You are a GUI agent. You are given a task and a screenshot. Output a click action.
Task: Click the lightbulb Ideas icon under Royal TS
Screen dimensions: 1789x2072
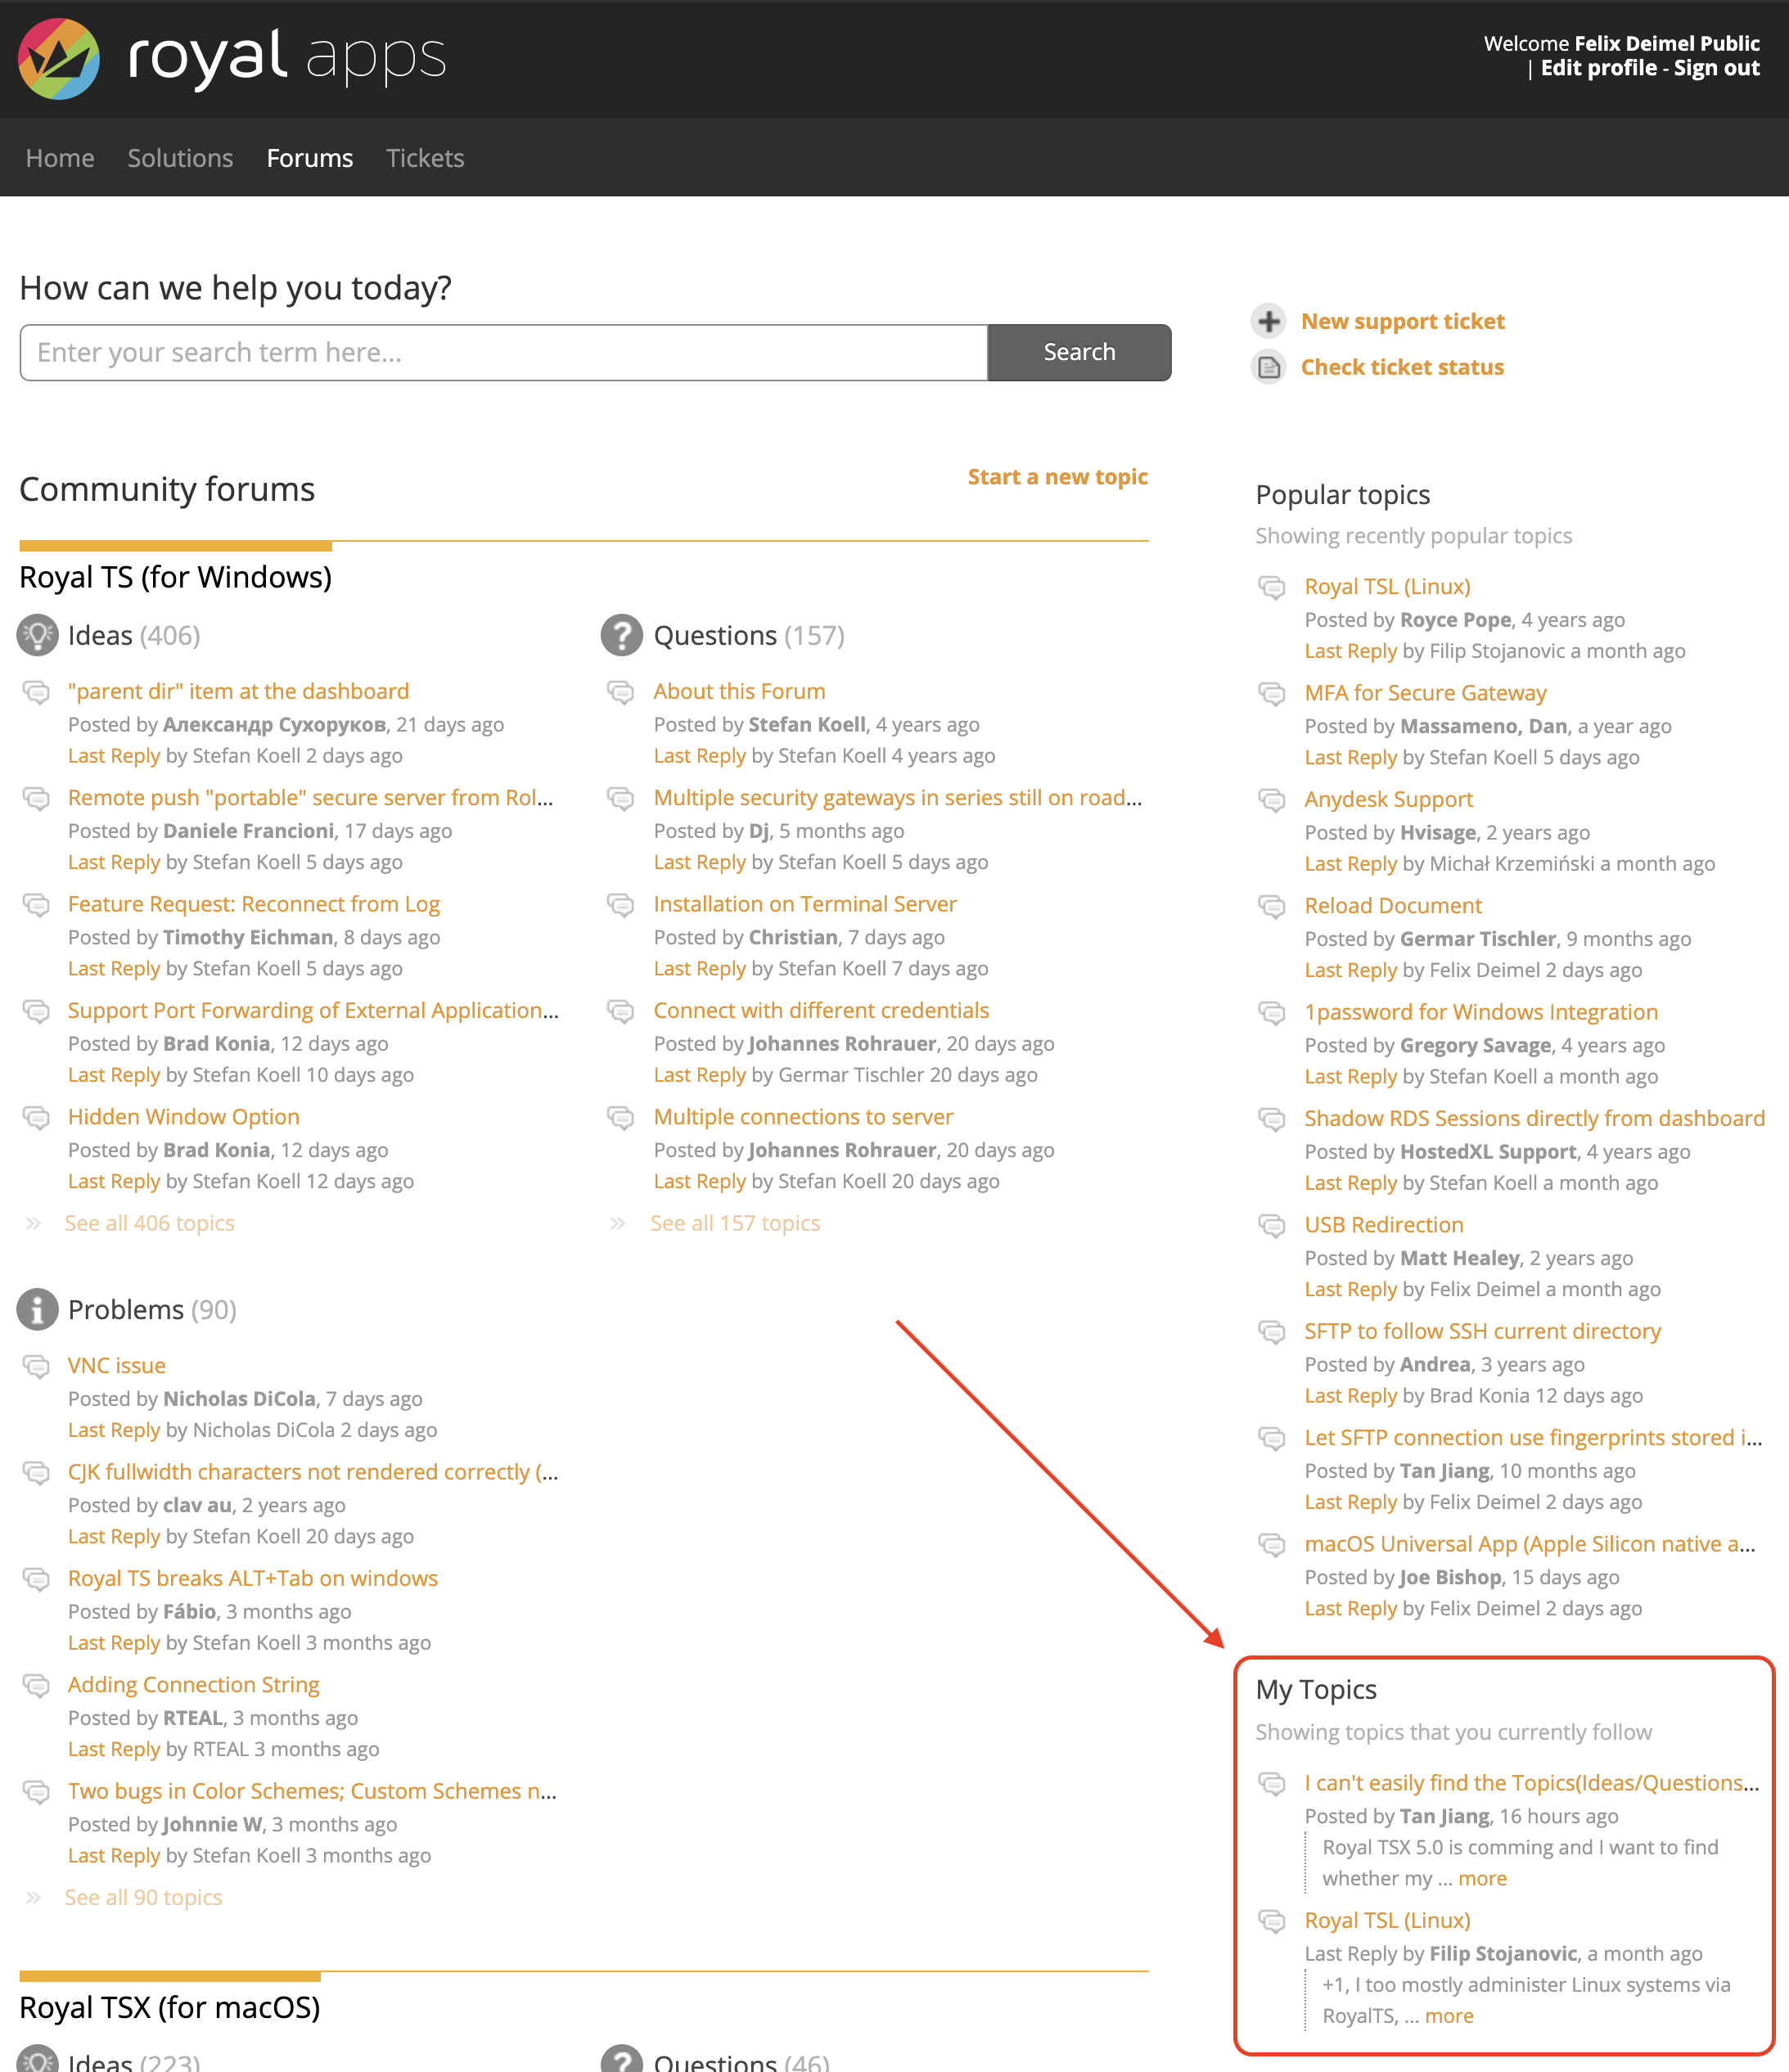pyautogui.click(x=38, y=635)
